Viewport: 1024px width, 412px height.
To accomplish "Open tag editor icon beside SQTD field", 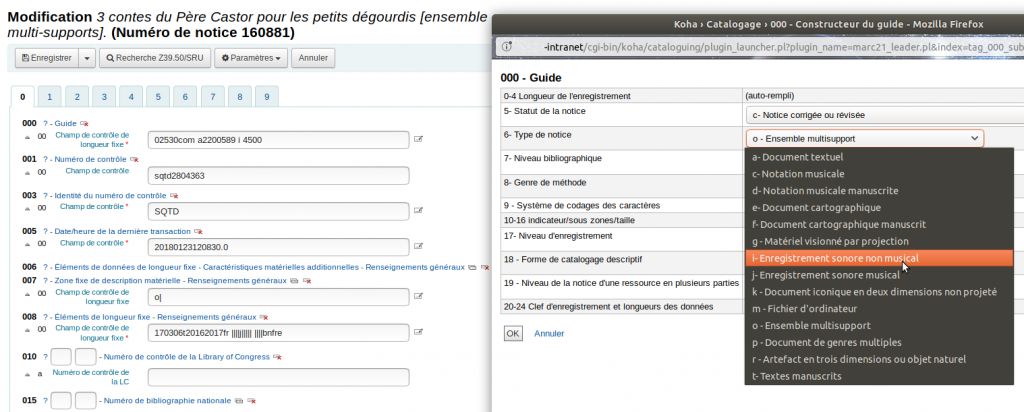I will click(419, 210).
